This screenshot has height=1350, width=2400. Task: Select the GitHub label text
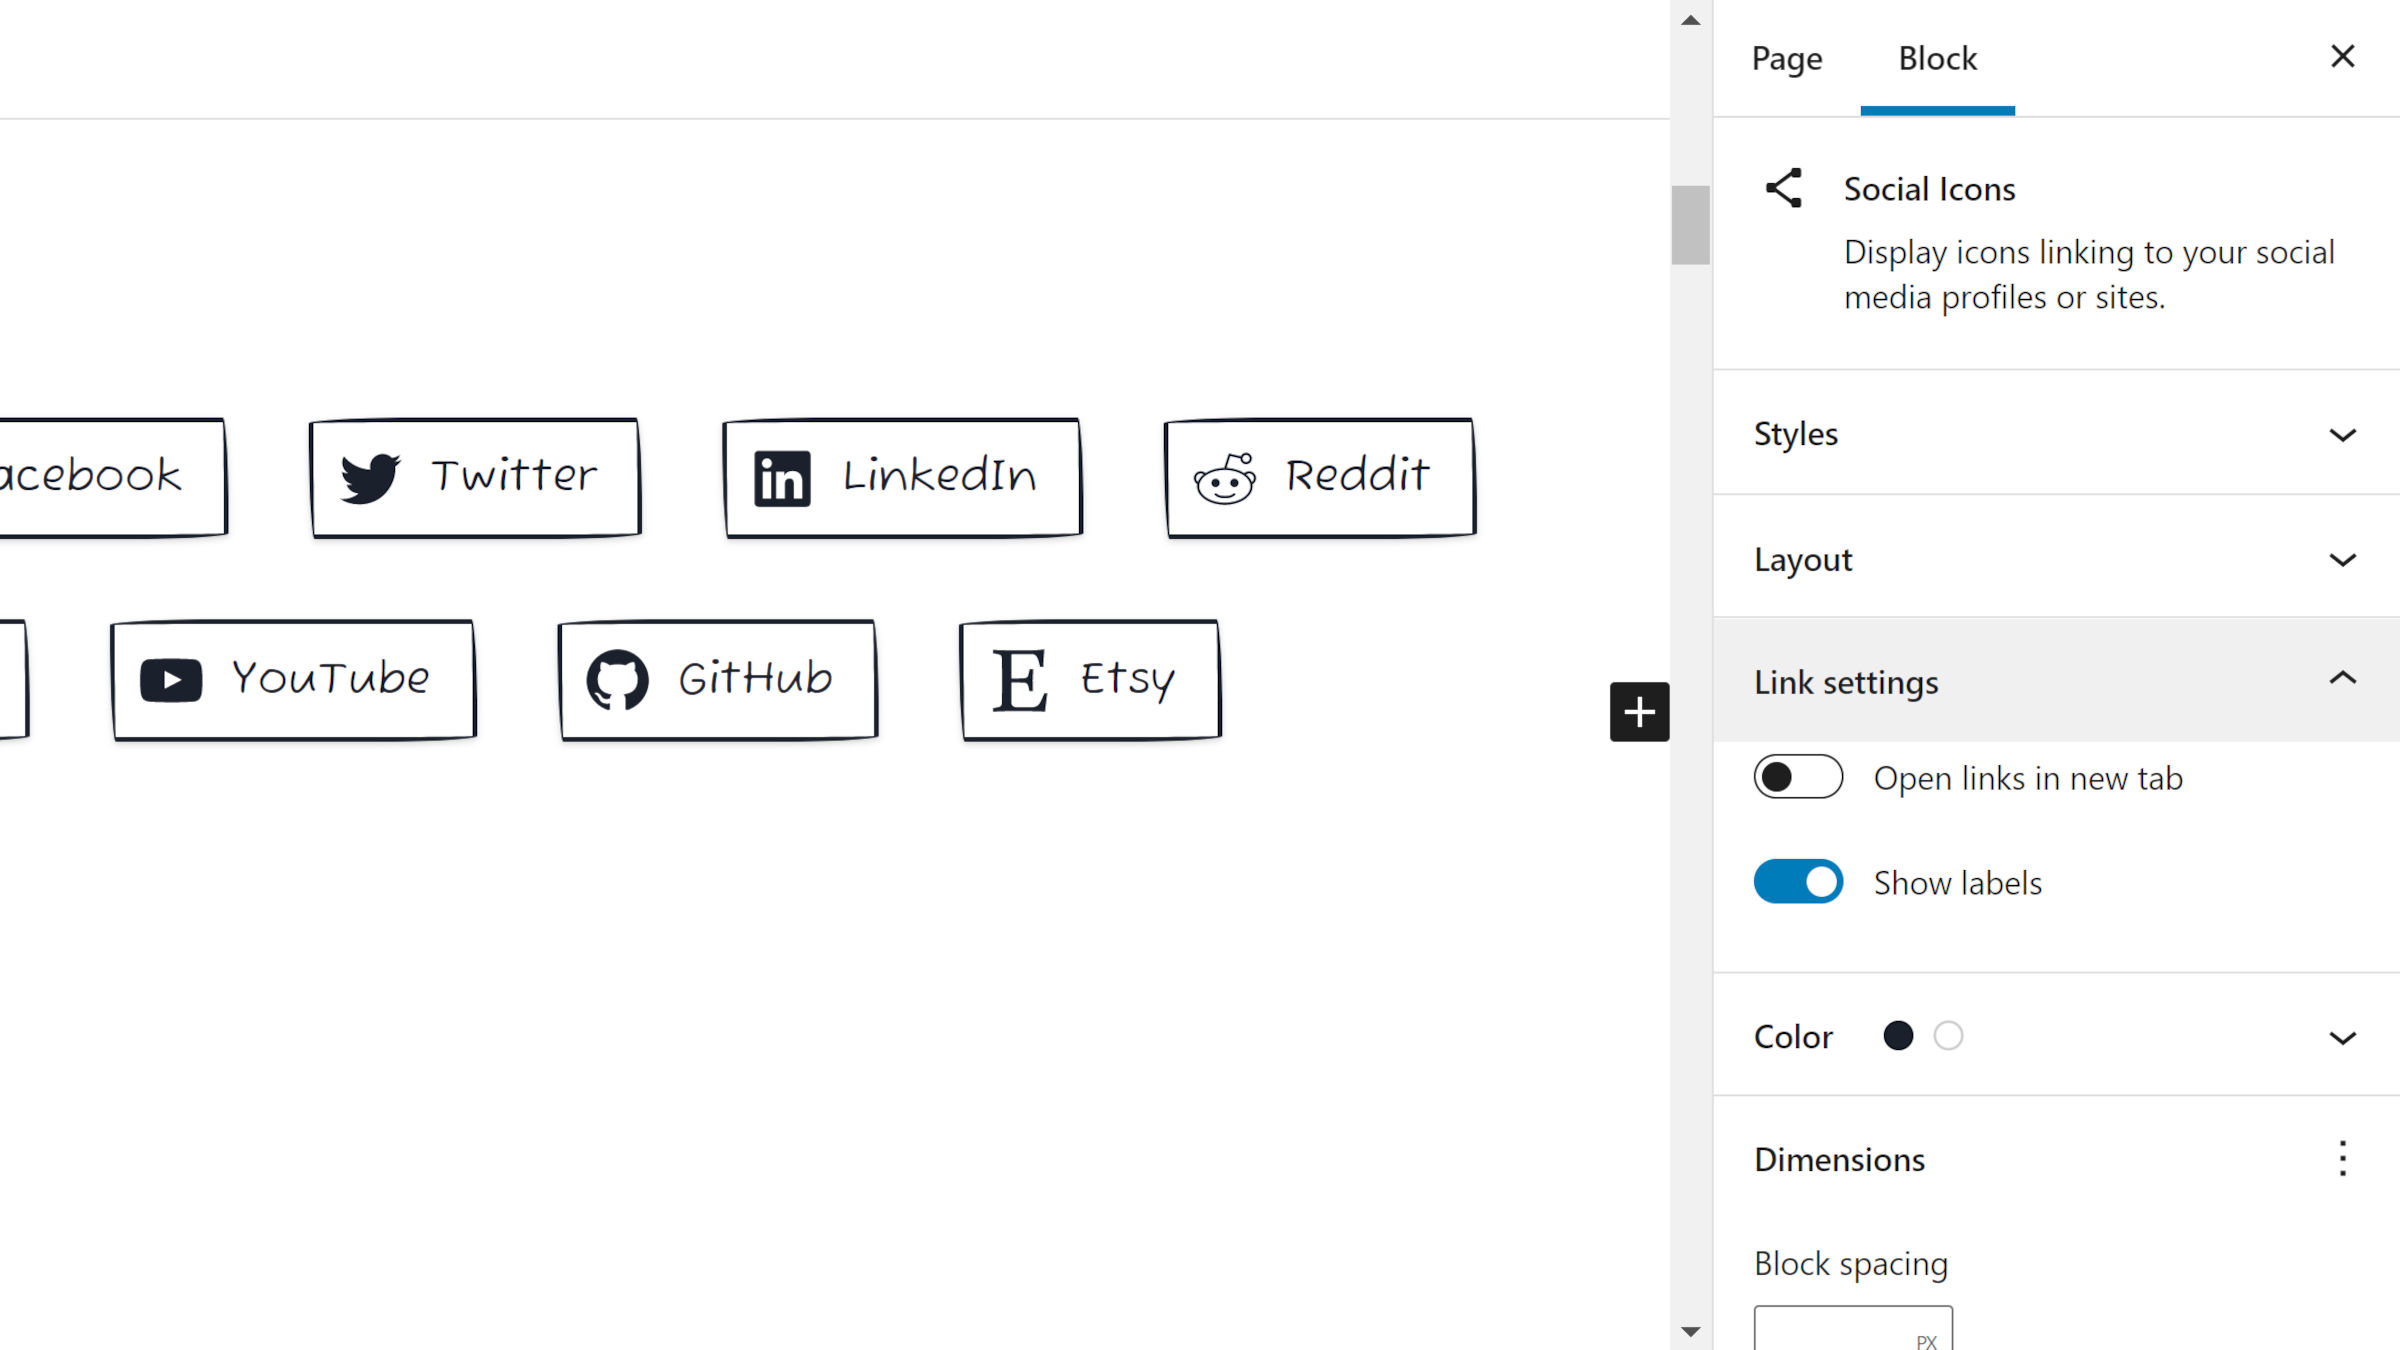755,678
